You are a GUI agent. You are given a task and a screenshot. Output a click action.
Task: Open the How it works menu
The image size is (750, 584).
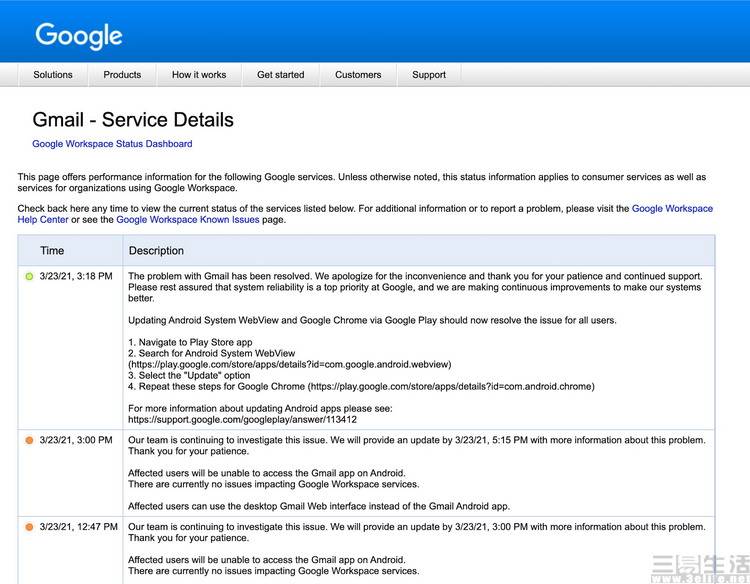pyautogui.click(x=199, y=75)
